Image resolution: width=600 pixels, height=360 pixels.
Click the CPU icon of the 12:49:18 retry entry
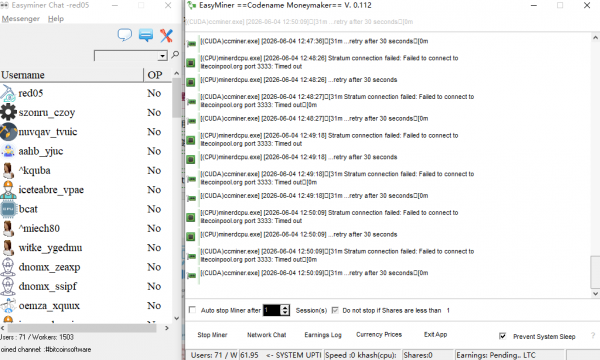191,159
